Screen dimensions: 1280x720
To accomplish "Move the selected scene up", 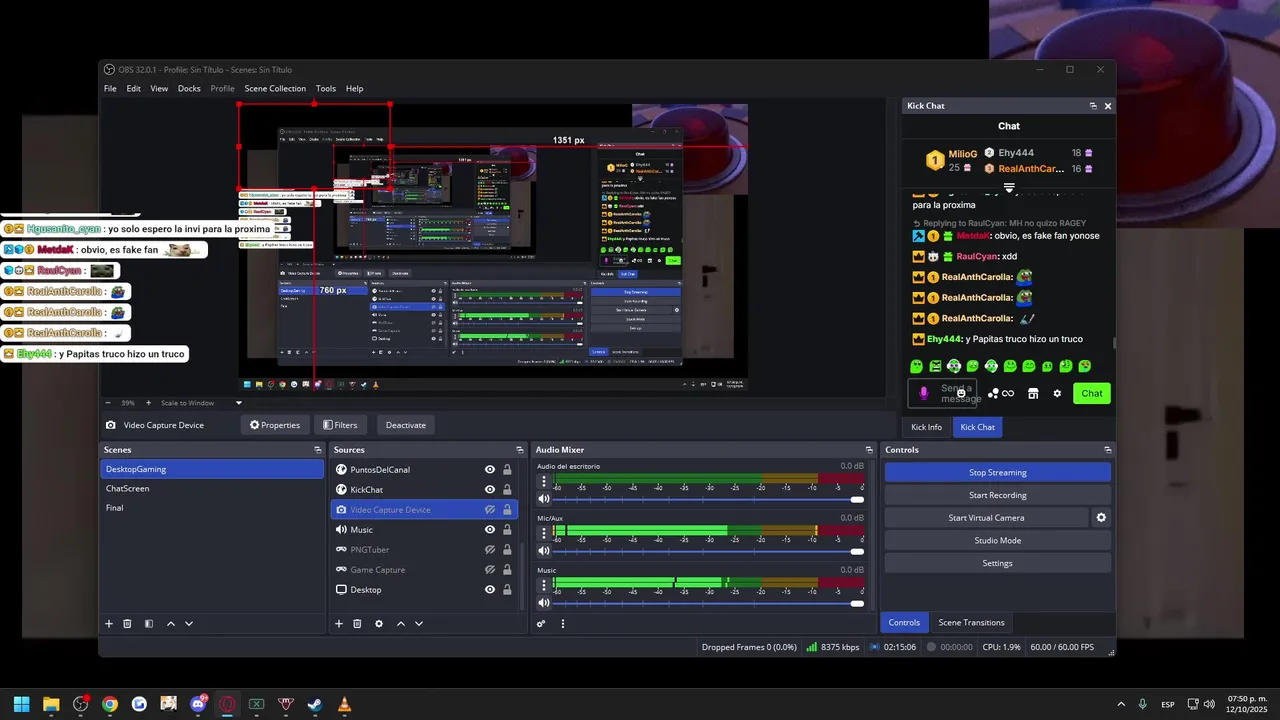I will click(171, 624).
